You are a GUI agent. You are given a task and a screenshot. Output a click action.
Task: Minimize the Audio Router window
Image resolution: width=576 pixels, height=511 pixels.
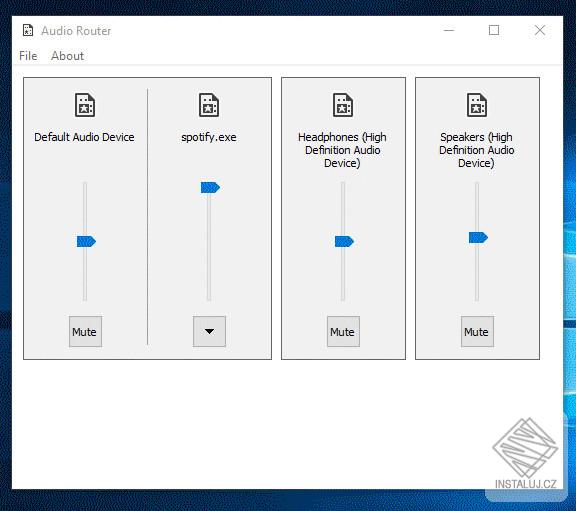449,30
